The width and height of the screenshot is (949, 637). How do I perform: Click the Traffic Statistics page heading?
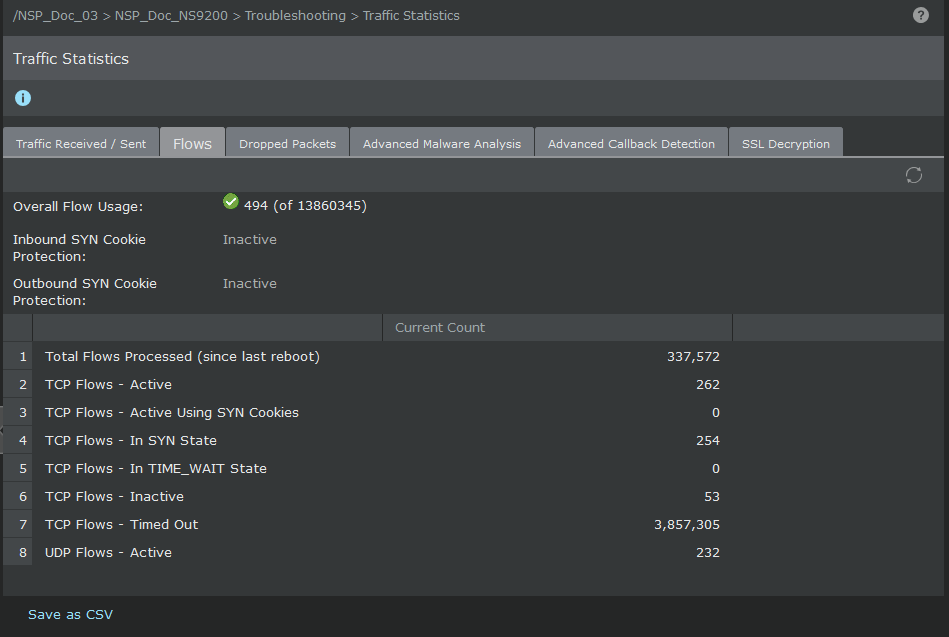pos(71,59)
